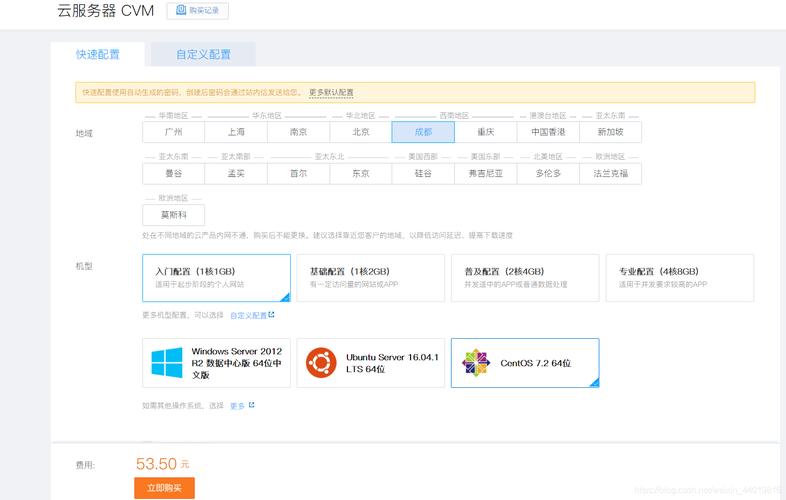Select the 中国香港 region
Image resolution: width=786 pixels, height=500 pixels.
(548, 132)
